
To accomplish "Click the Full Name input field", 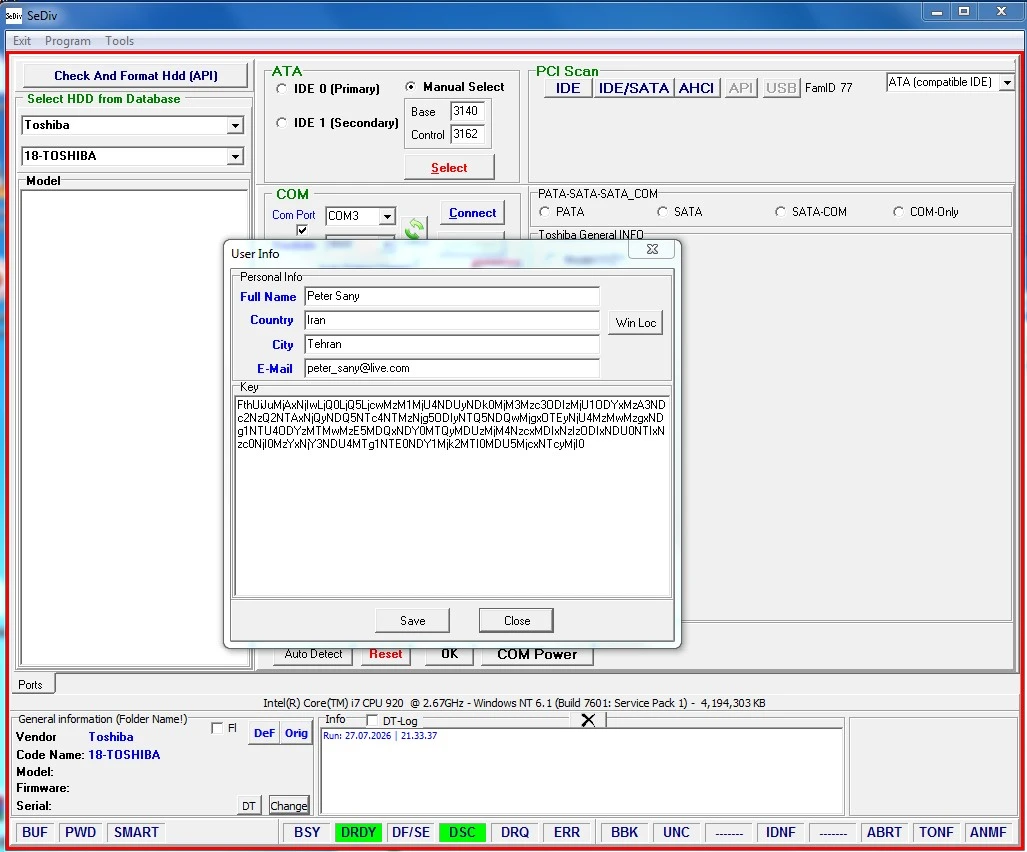I will coord(452,296).
